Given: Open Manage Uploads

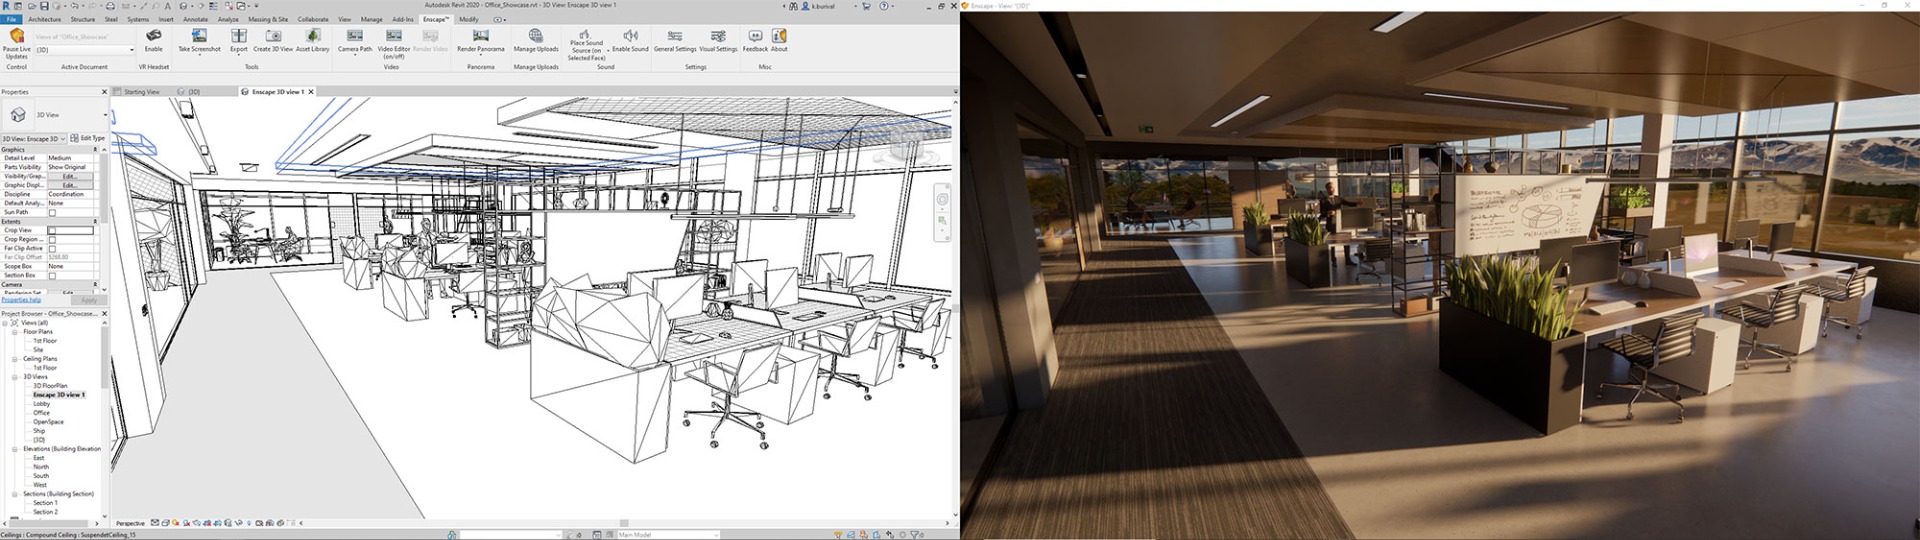Looking at the screenshot, I should tap(536, 36).
